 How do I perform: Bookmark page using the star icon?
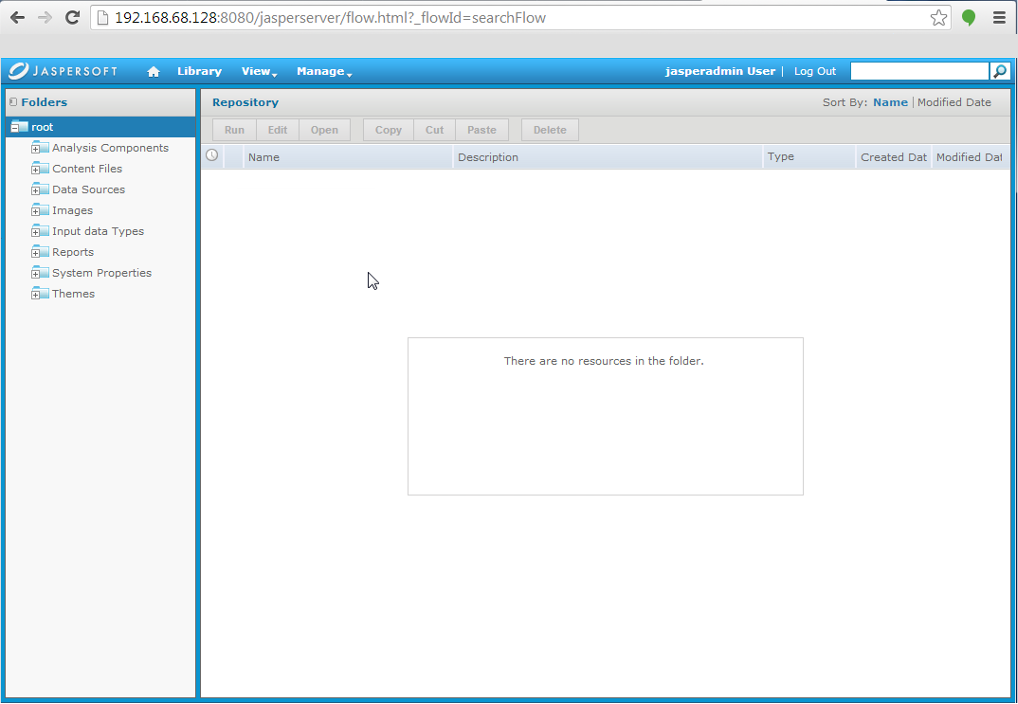938,18
